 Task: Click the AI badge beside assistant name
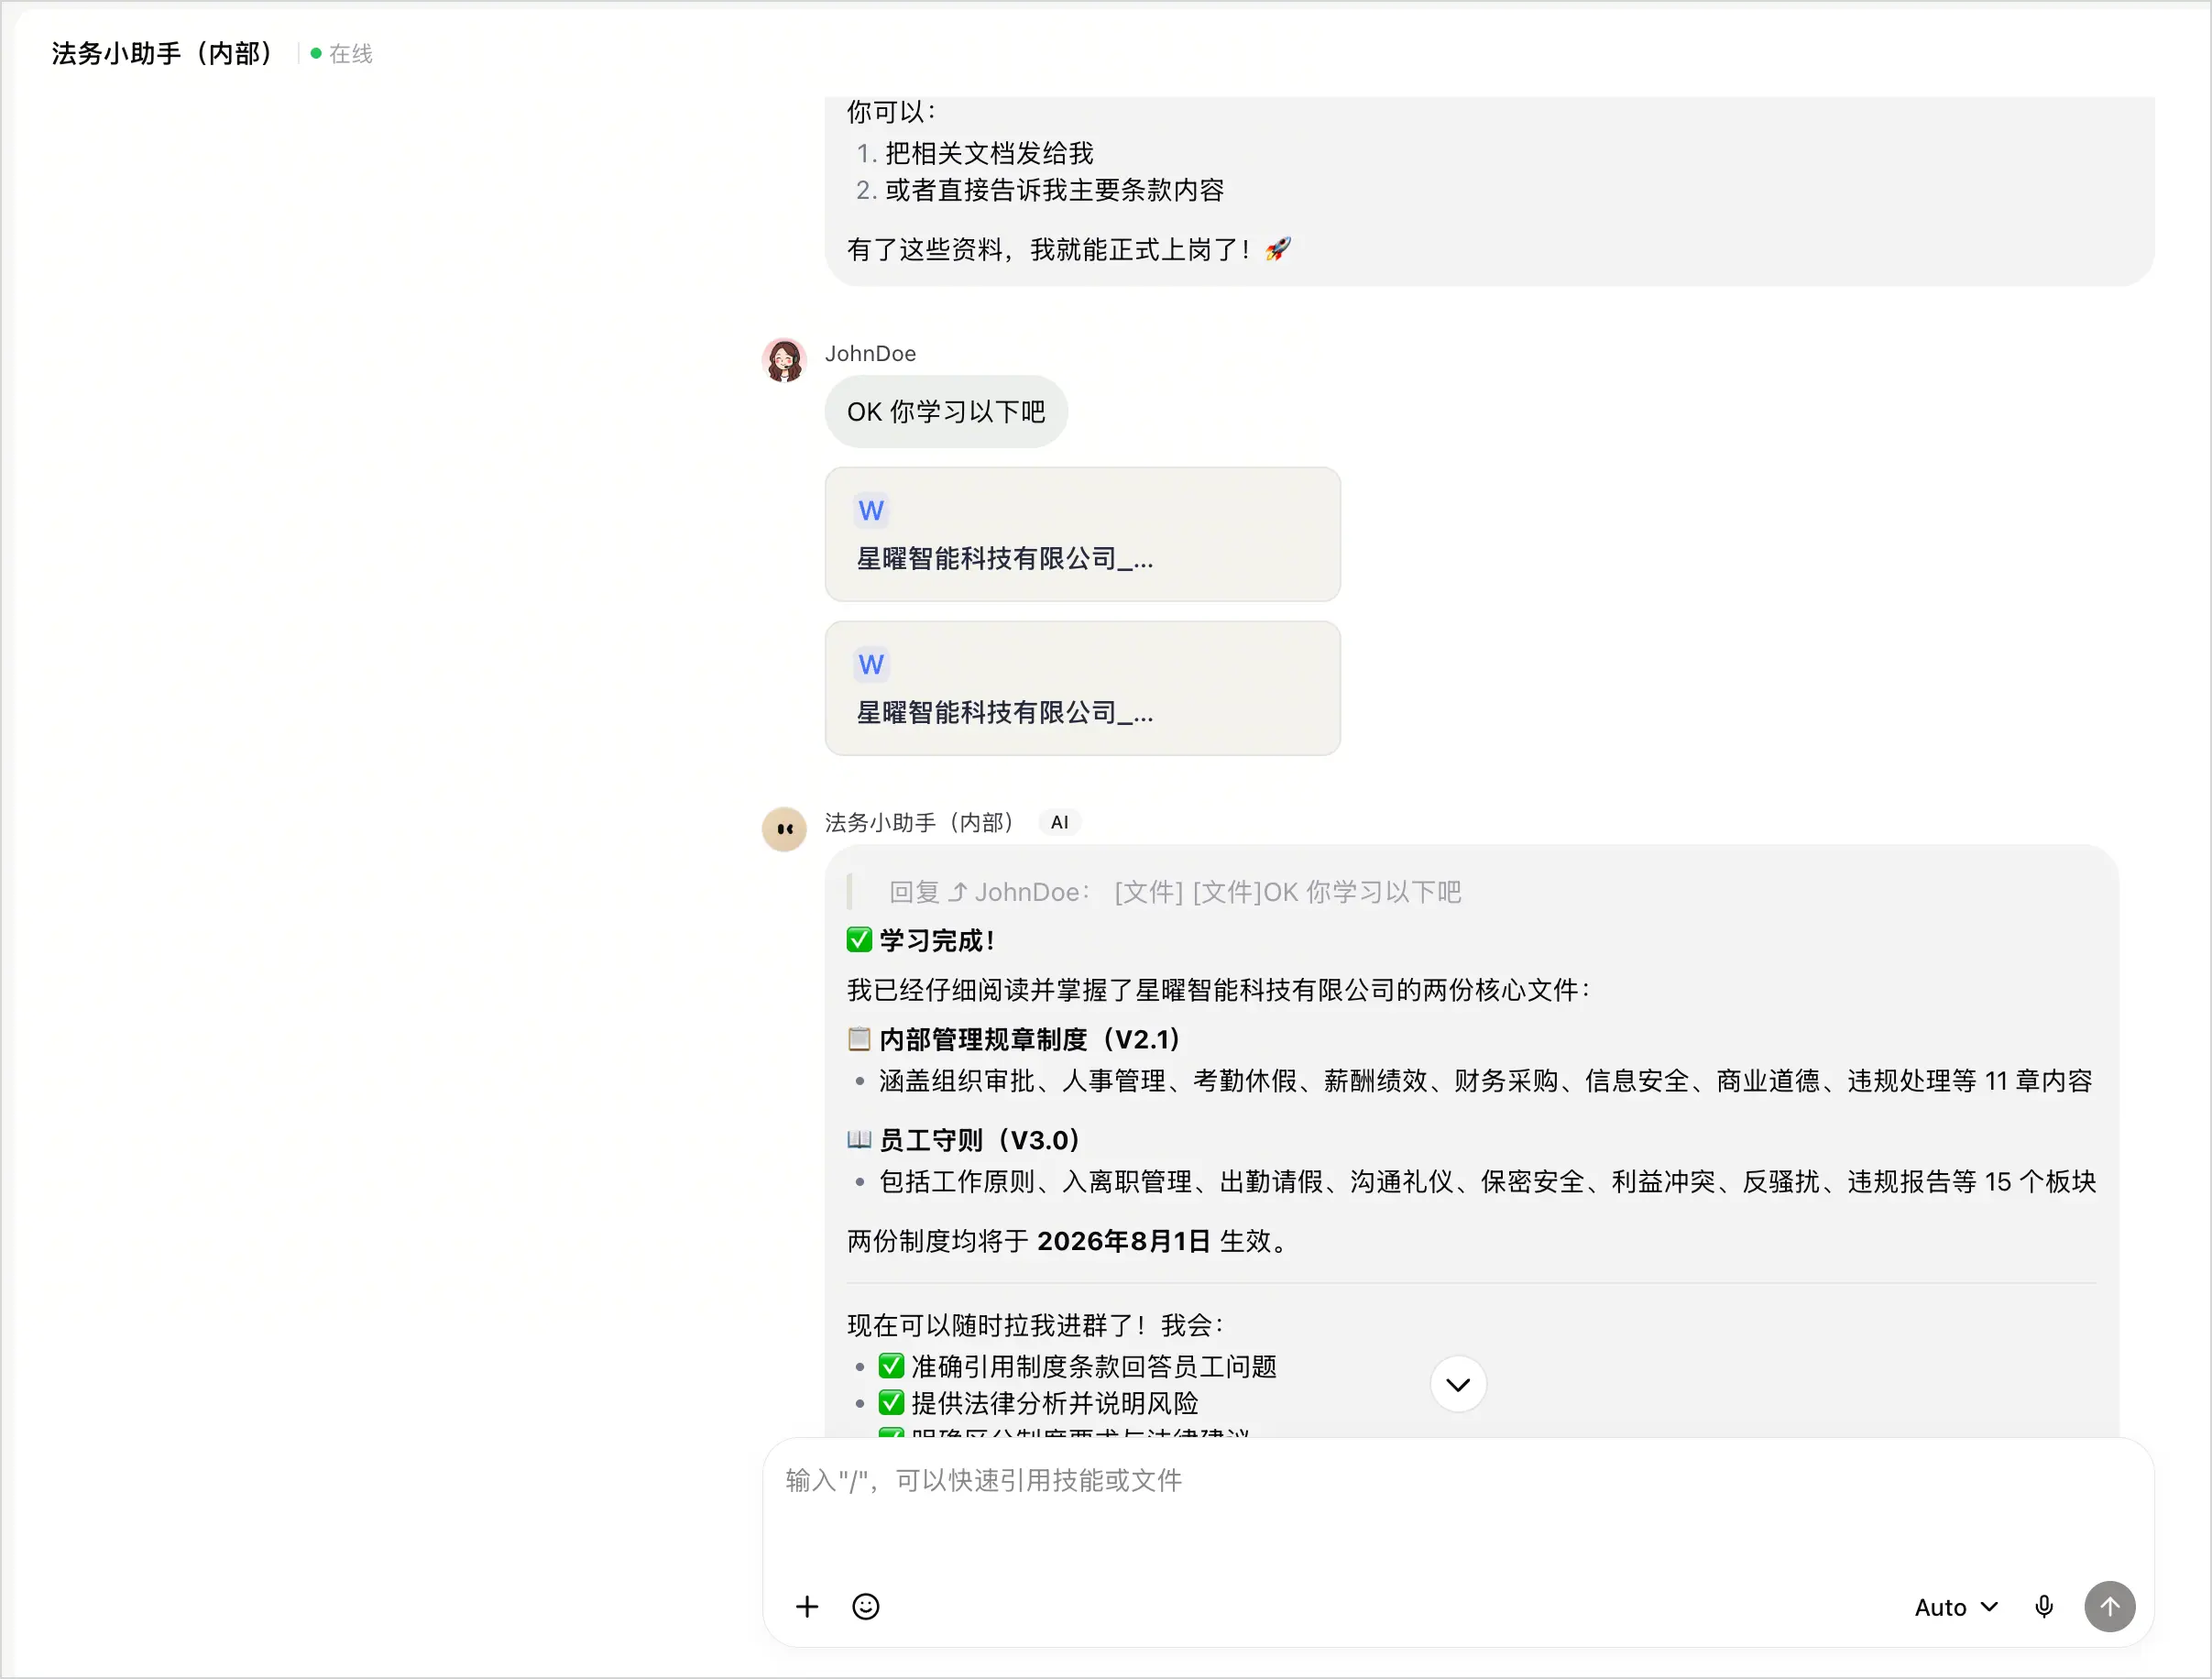tap(1059, 822)
